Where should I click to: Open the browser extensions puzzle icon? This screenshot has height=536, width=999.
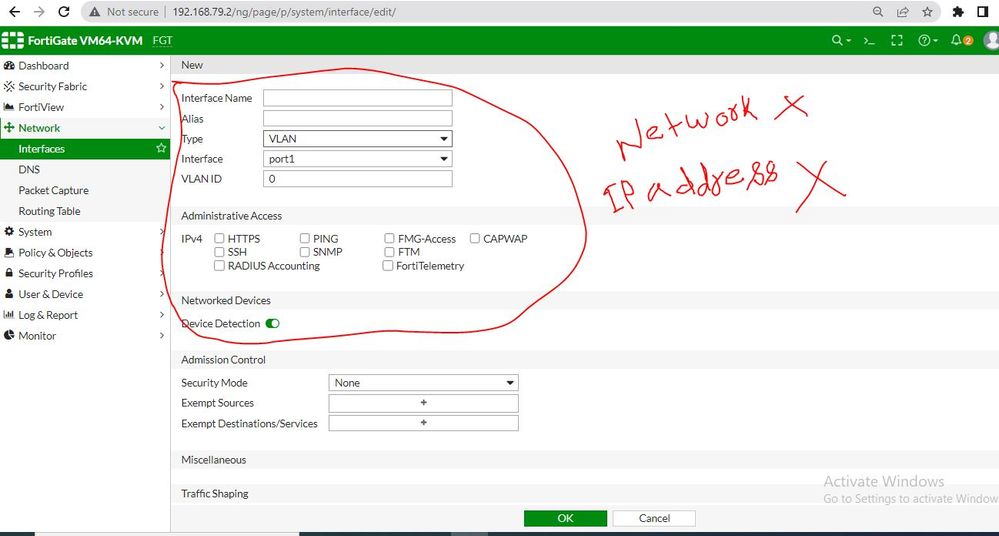(958, 11)
